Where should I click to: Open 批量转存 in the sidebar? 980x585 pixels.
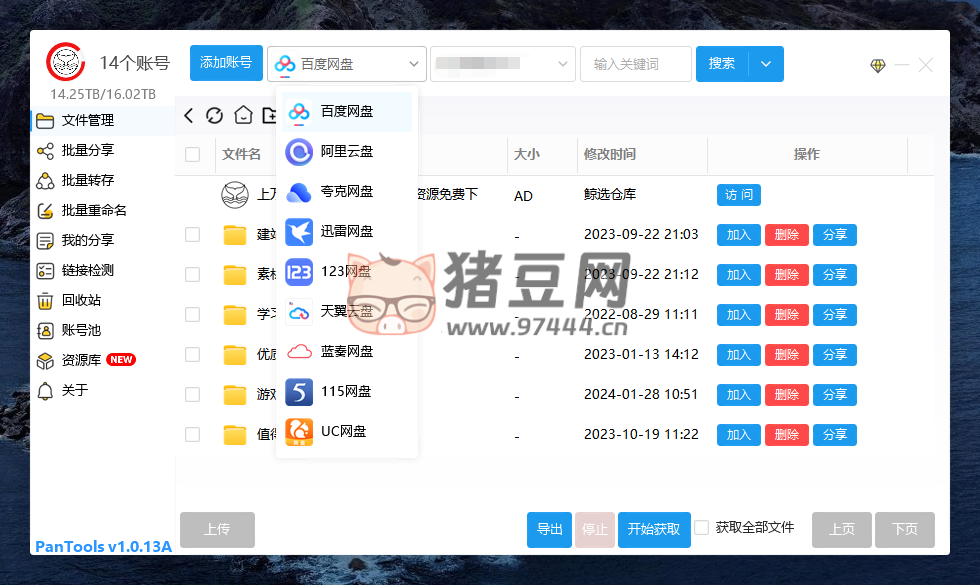[103, 181]
